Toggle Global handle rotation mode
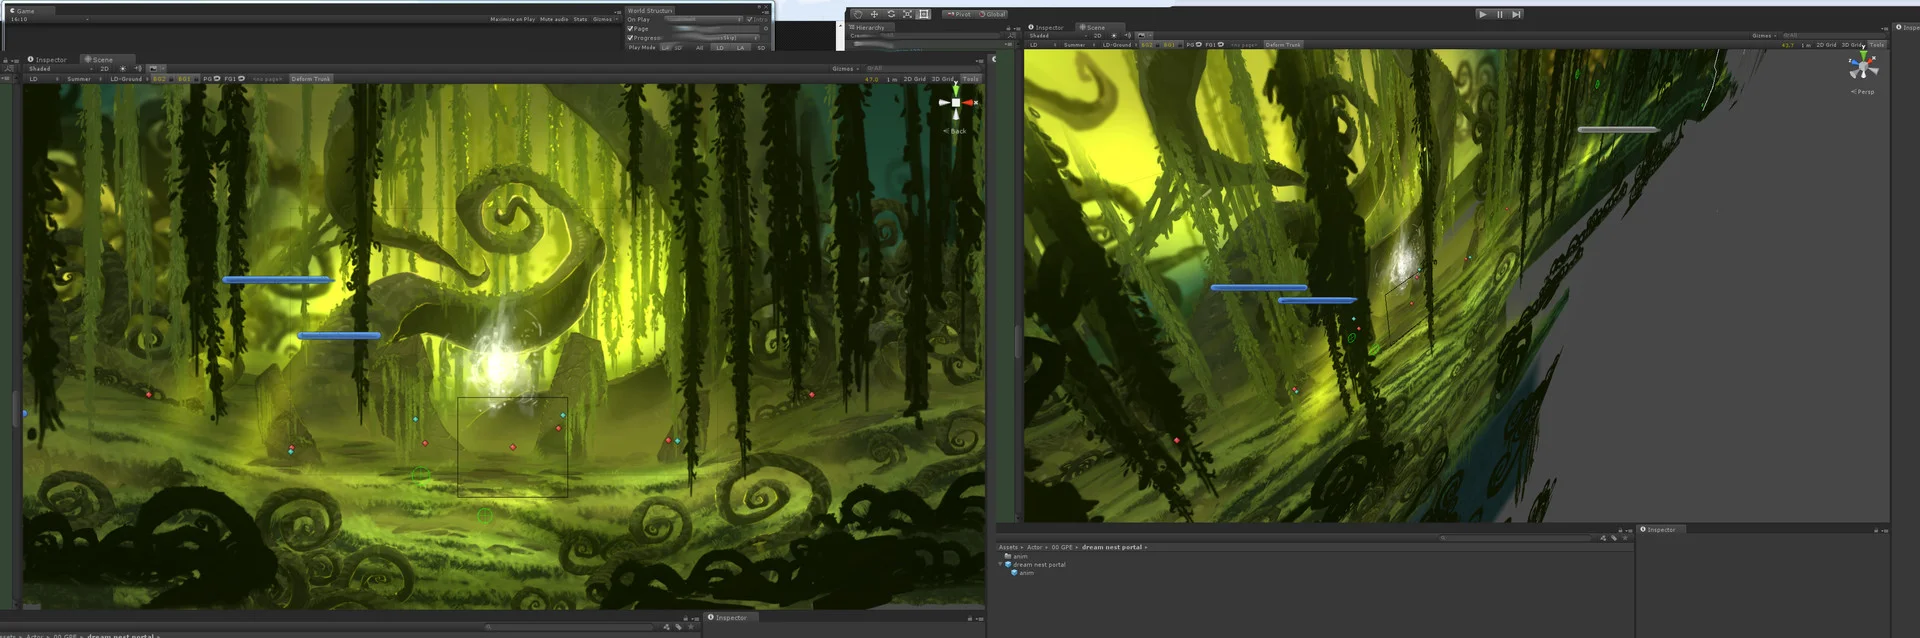The image size is (1920, 638). point(992,14)
